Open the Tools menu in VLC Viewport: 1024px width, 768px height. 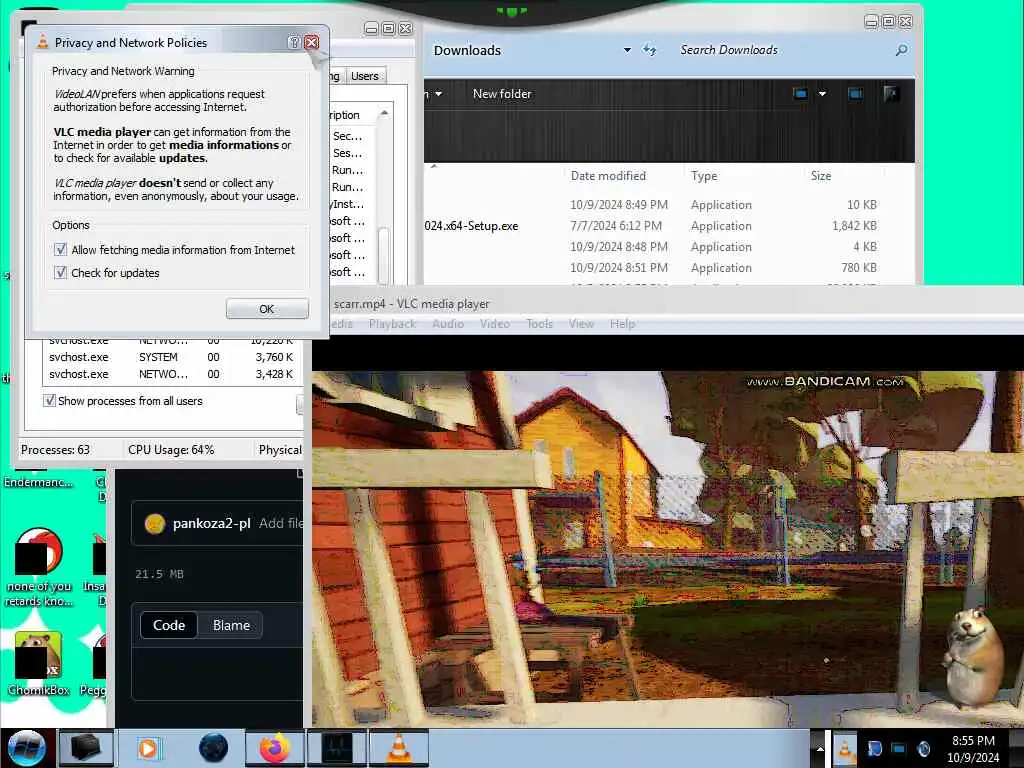pyautogui.click(x=539, y=324)
